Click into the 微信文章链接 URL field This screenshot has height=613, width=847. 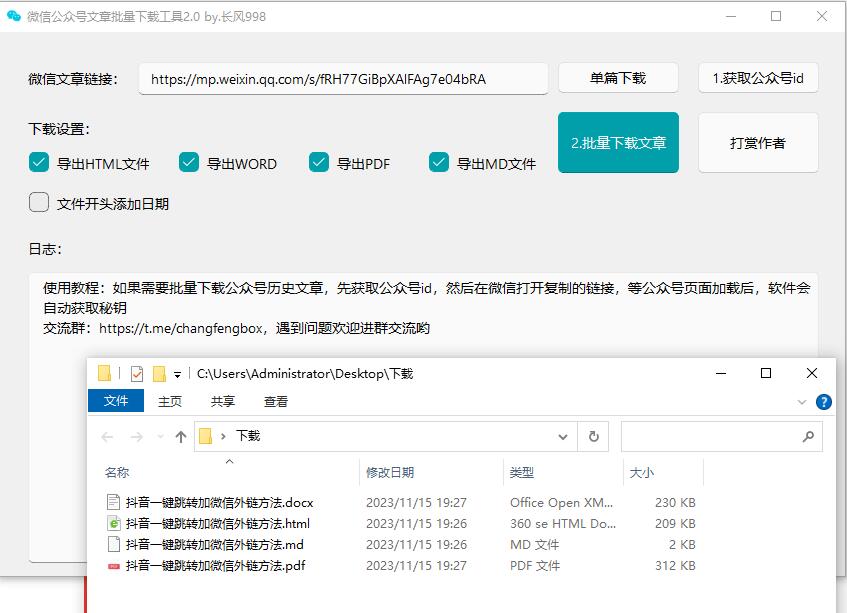tap(343, 79)
